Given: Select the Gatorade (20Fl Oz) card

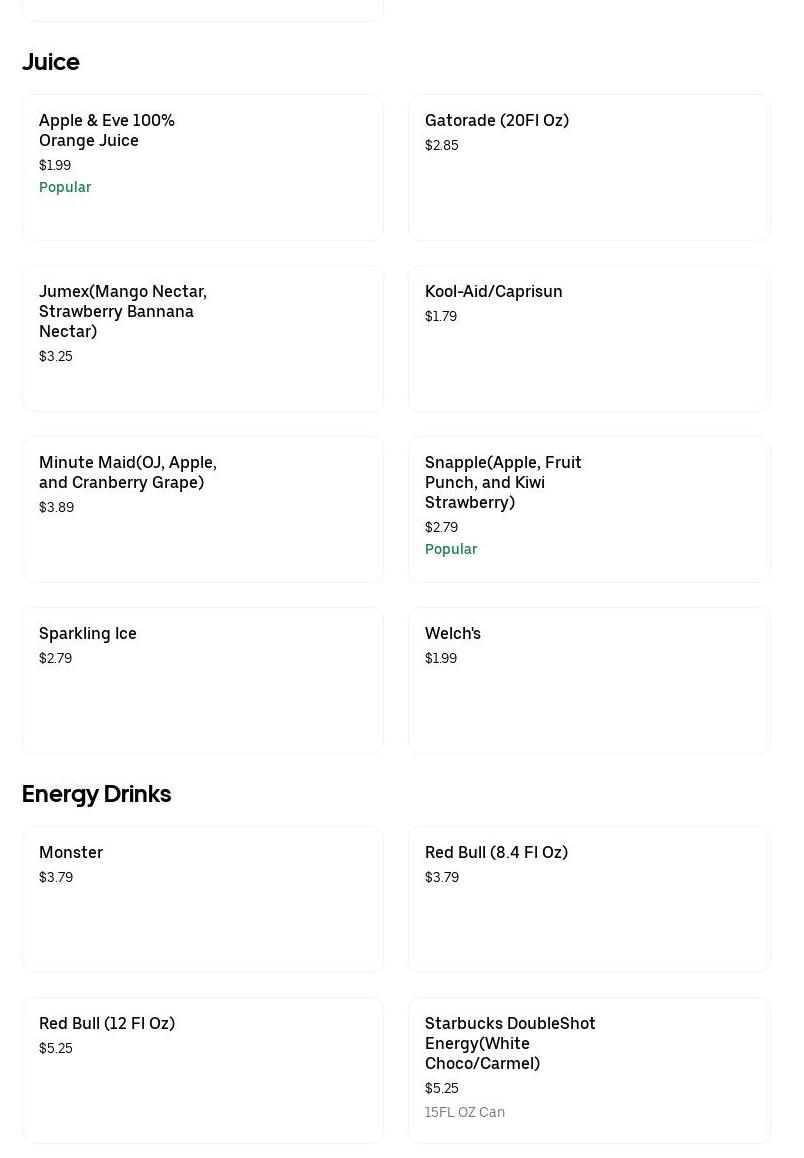Looking at the screenshot, I should [x=589, y=167].
